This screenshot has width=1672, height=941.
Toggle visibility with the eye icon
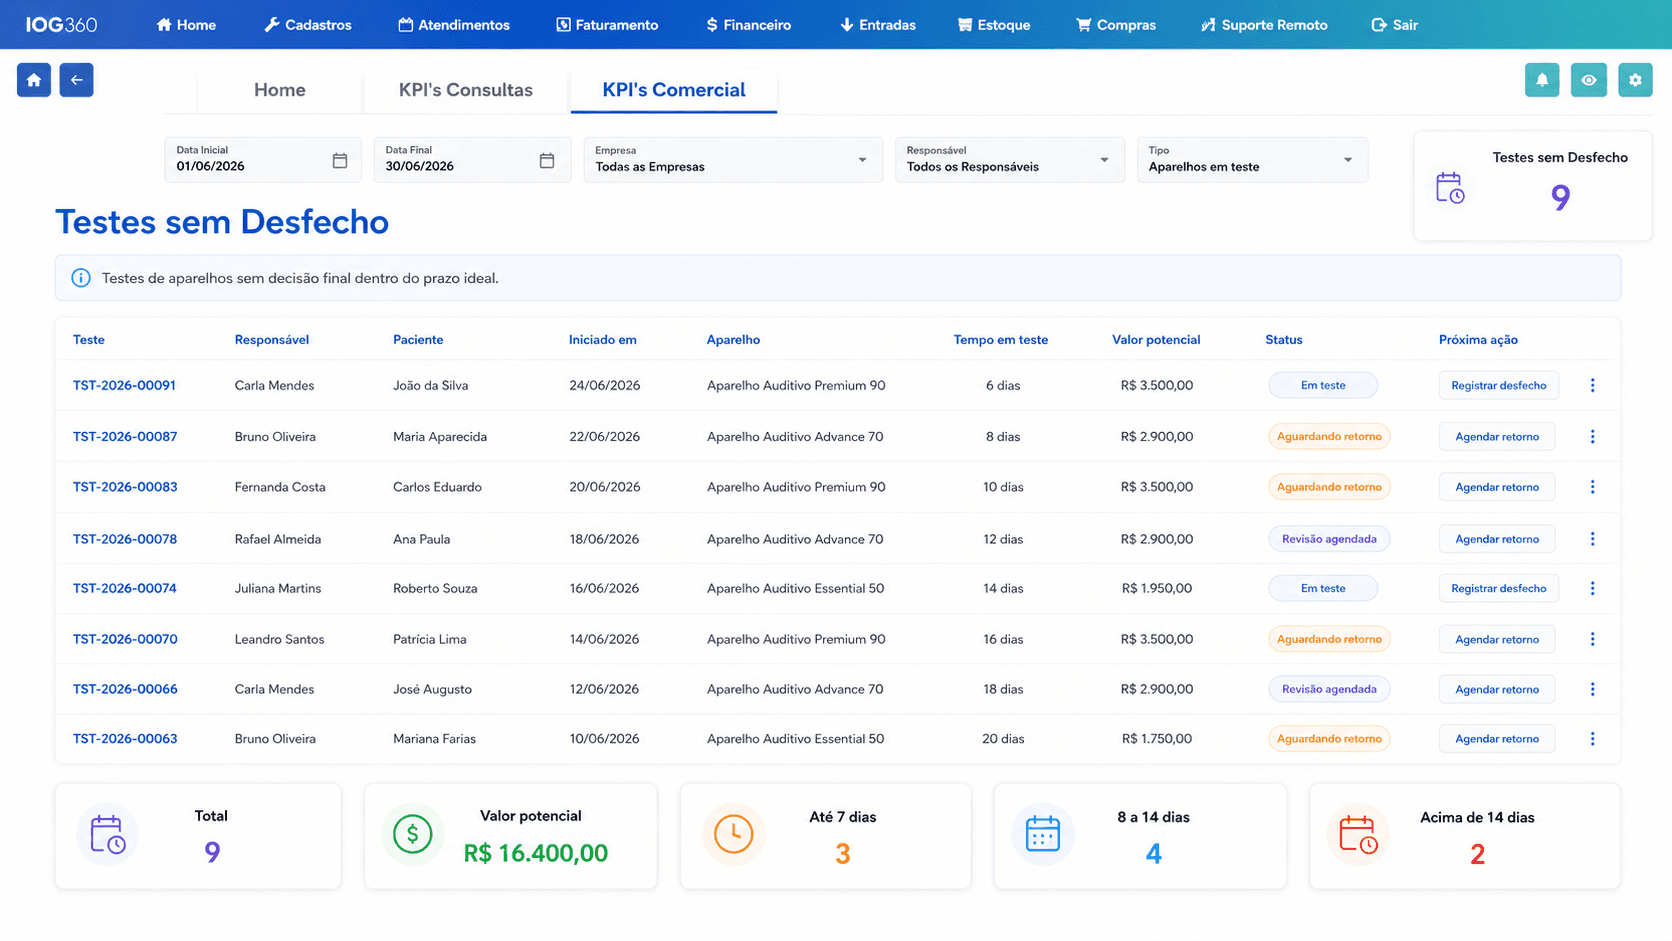click(x=1588, y=80)
